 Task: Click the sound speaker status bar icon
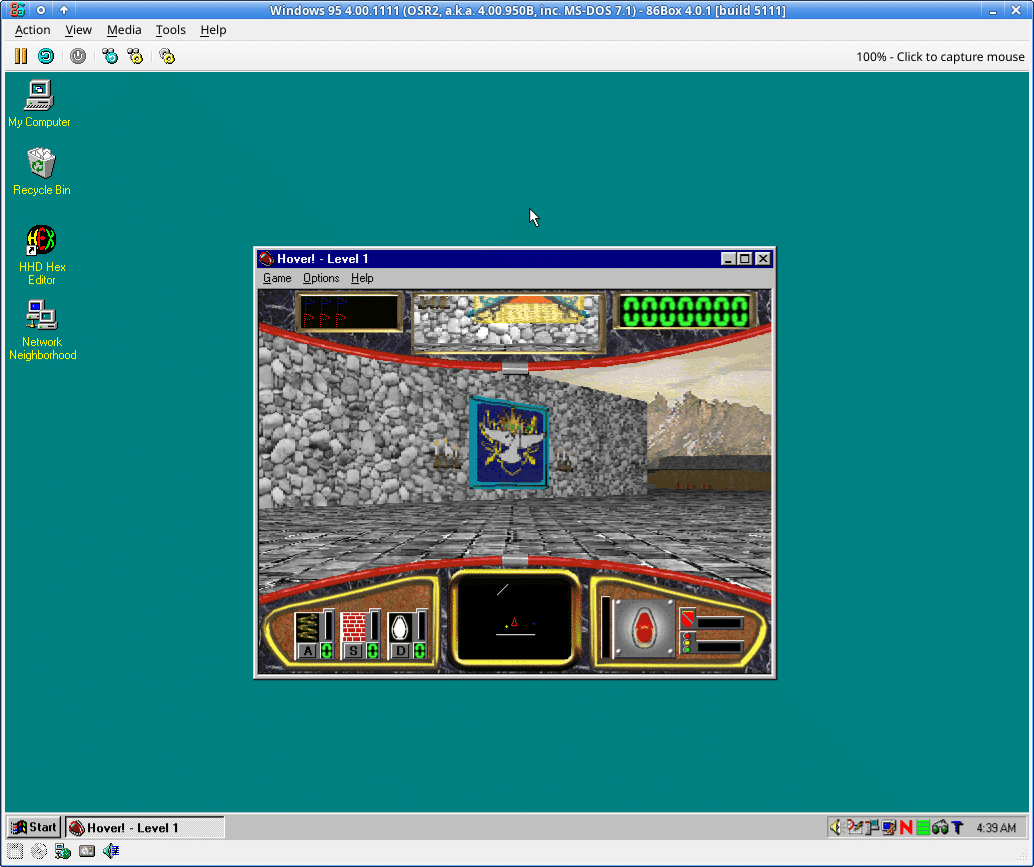111,851
